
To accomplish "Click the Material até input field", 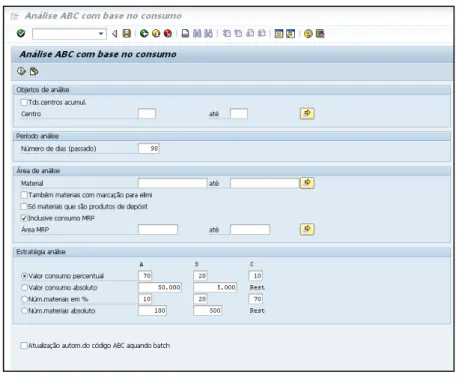I will tap(265, 183).
